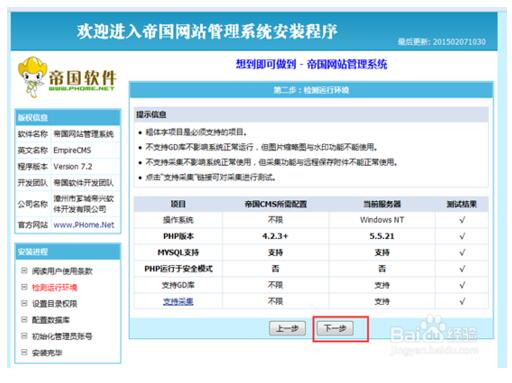Open the 支持采集 test link in the table
This screenshot has height=383, width=512.
tap(178, 302)
